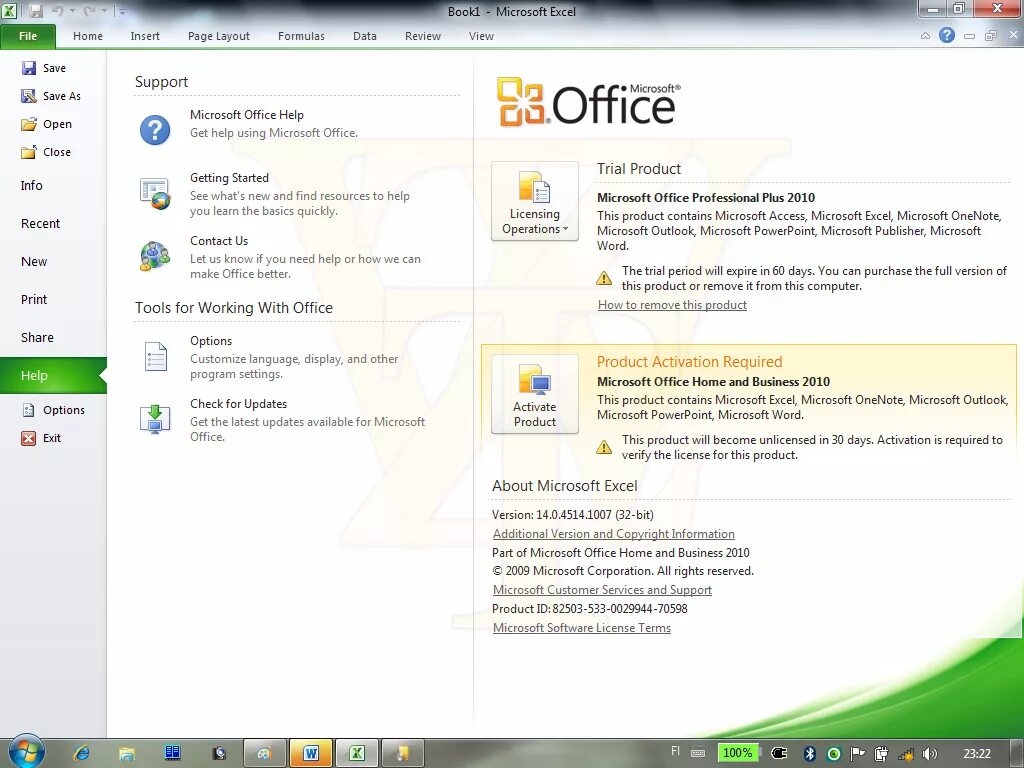Click the Product ID '82503-533-0029944-70598' text
Image resolution: width=1024 pixels, height=768 pixels.
[620, 609]
